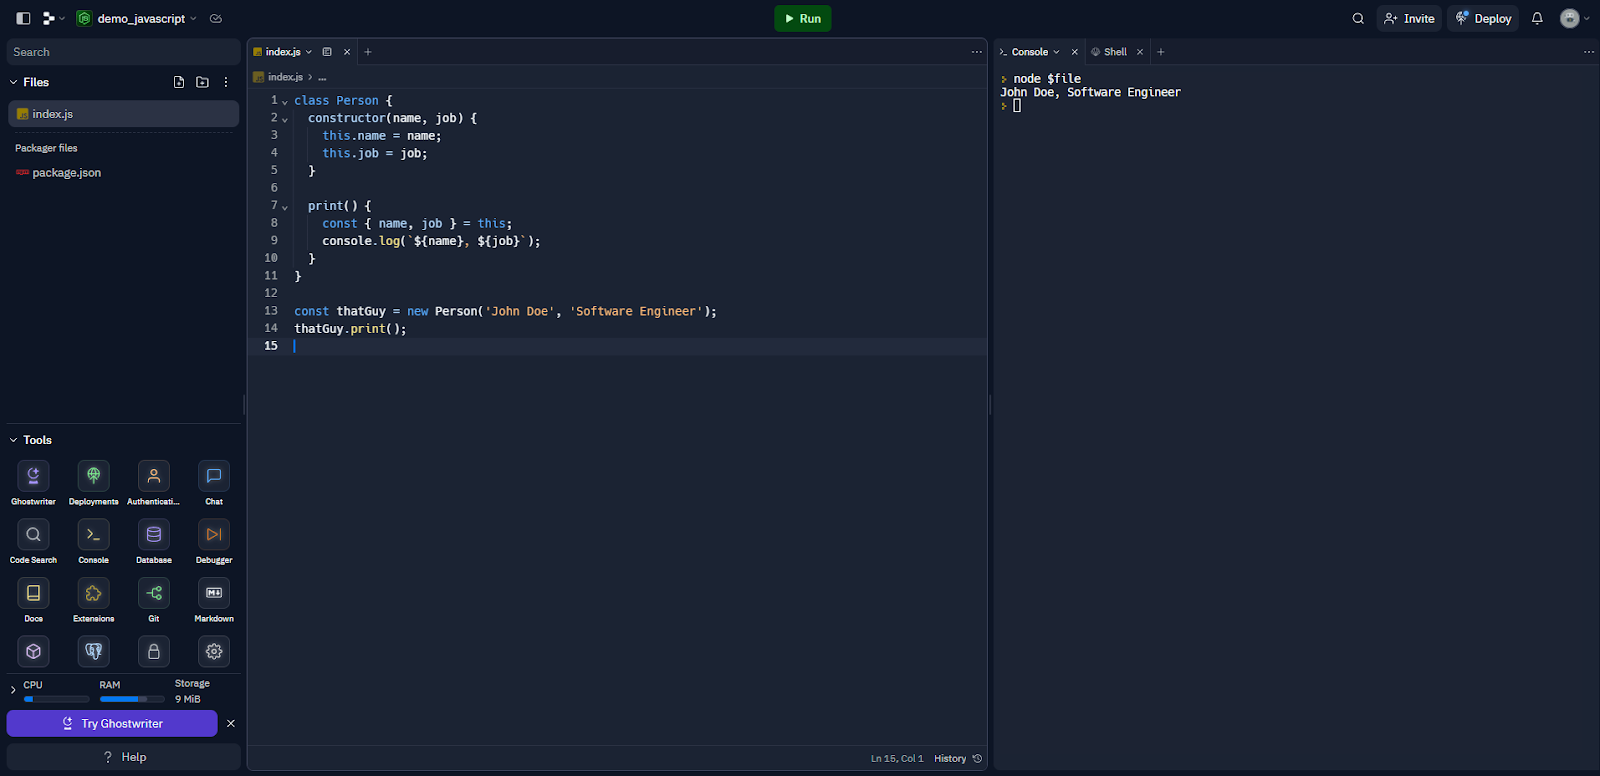Expand the CPU resources panel

[x=13, y=690]
